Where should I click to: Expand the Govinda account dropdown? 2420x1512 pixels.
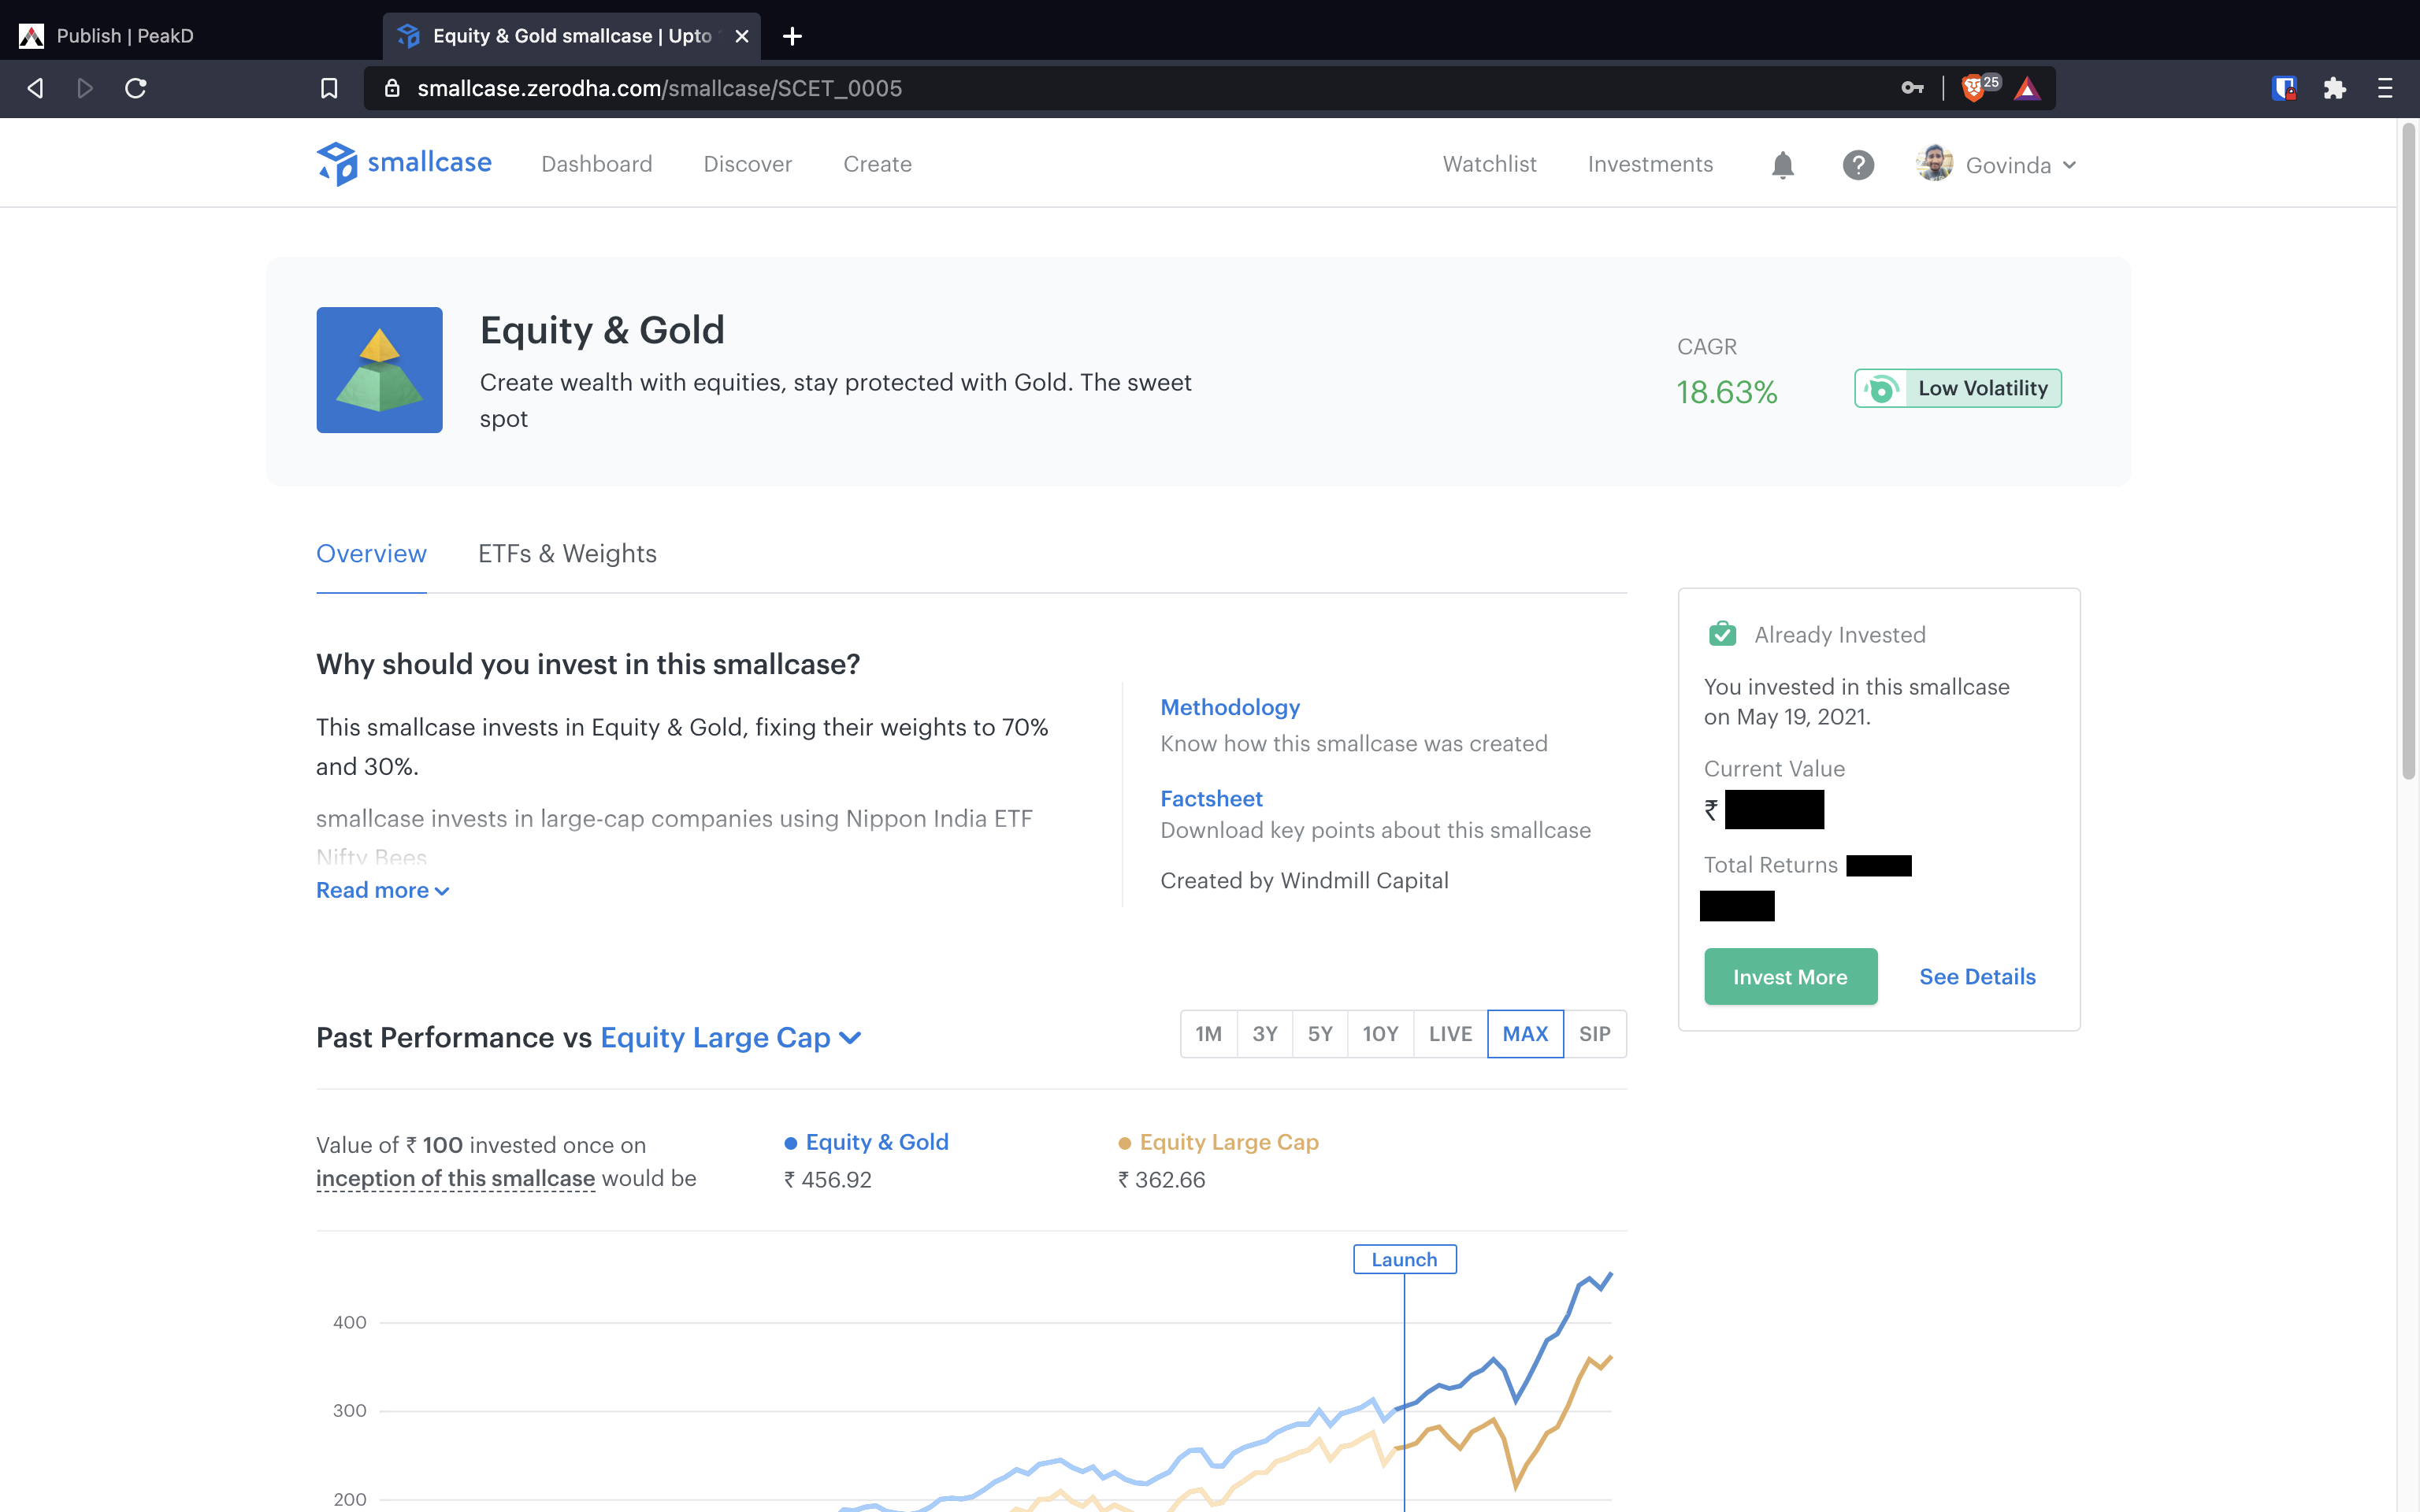(x=2021, y=165)
